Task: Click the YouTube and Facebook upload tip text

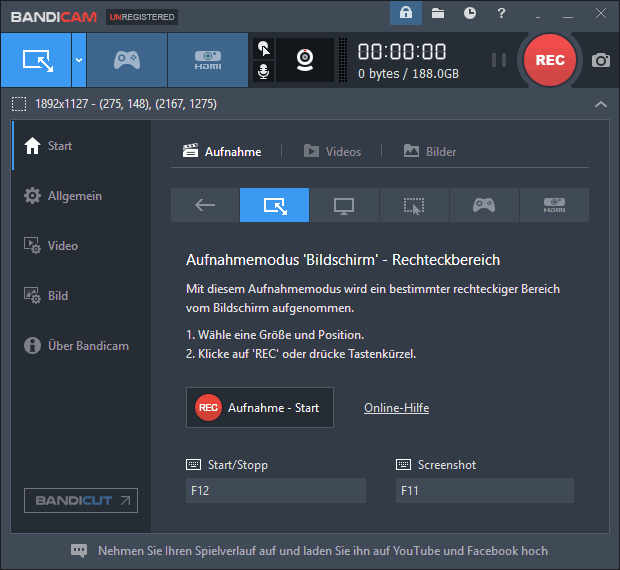Action: click(x=323, y=551)
